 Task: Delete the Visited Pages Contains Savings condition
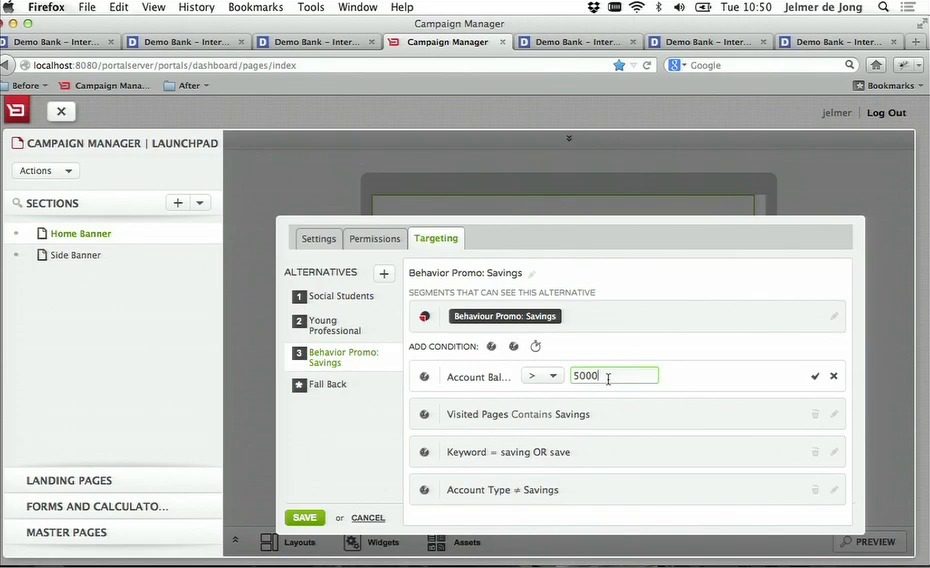815,414
